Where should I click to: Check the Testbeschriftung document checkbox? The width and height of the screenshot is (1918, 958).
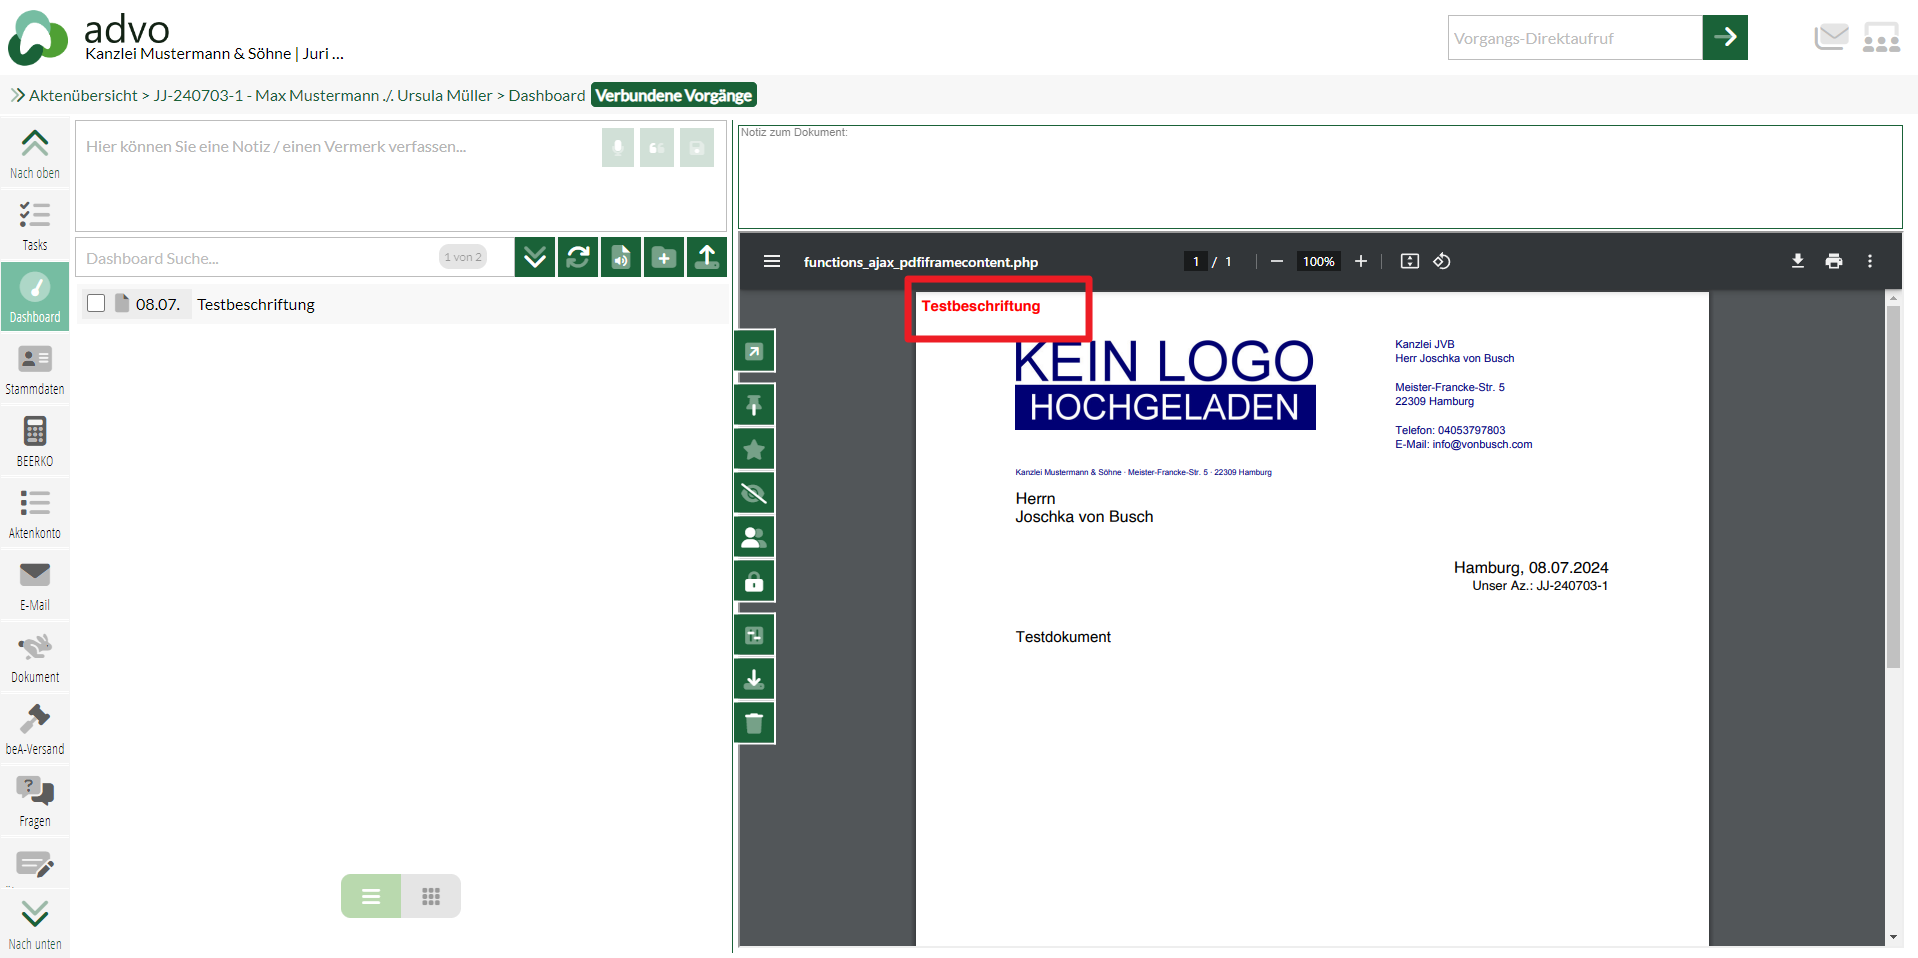click(96, 303)
